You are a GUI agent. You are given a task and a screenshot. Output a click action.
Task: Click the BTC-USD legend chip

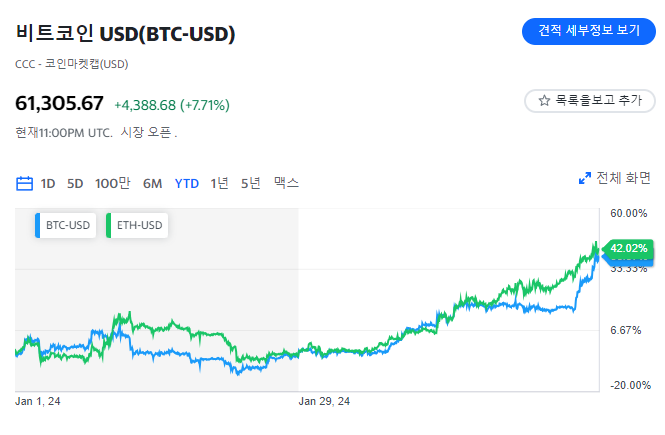coord(66,225)
